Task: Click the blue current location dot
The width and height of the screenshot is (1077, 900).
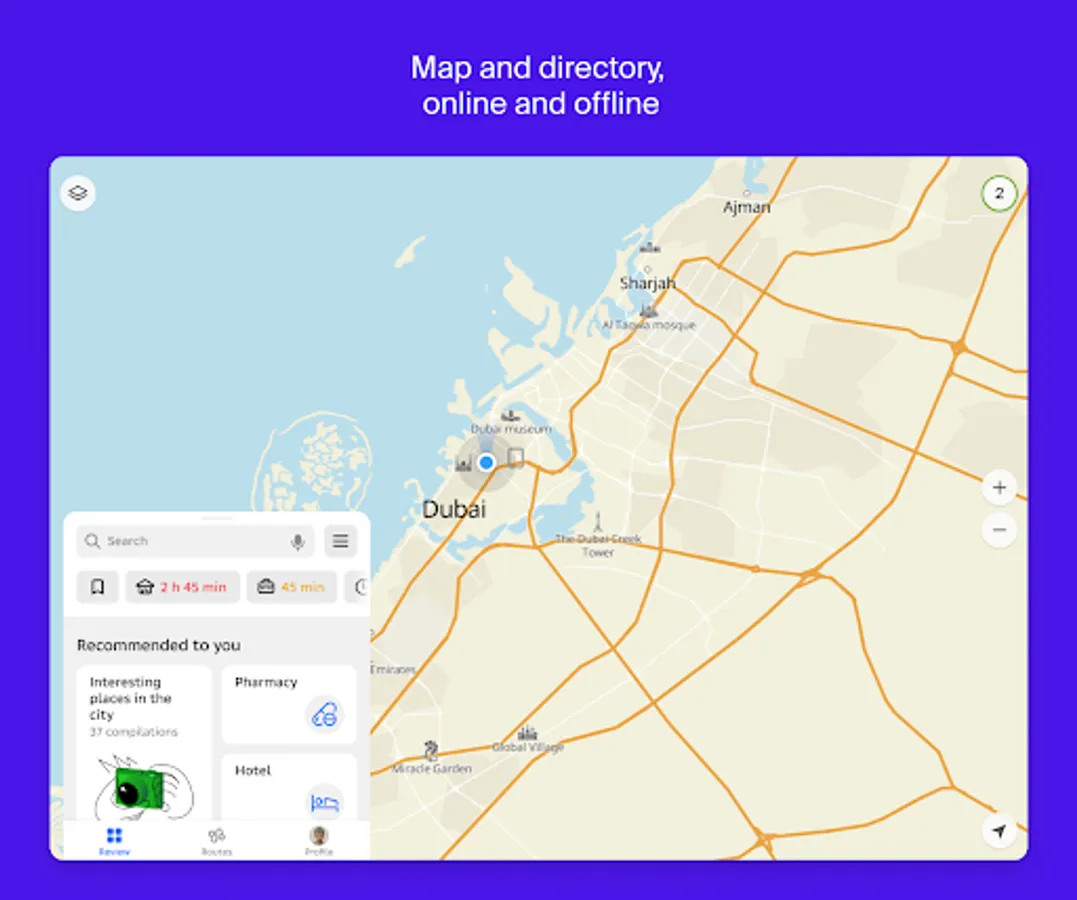Action: point(486,462)
